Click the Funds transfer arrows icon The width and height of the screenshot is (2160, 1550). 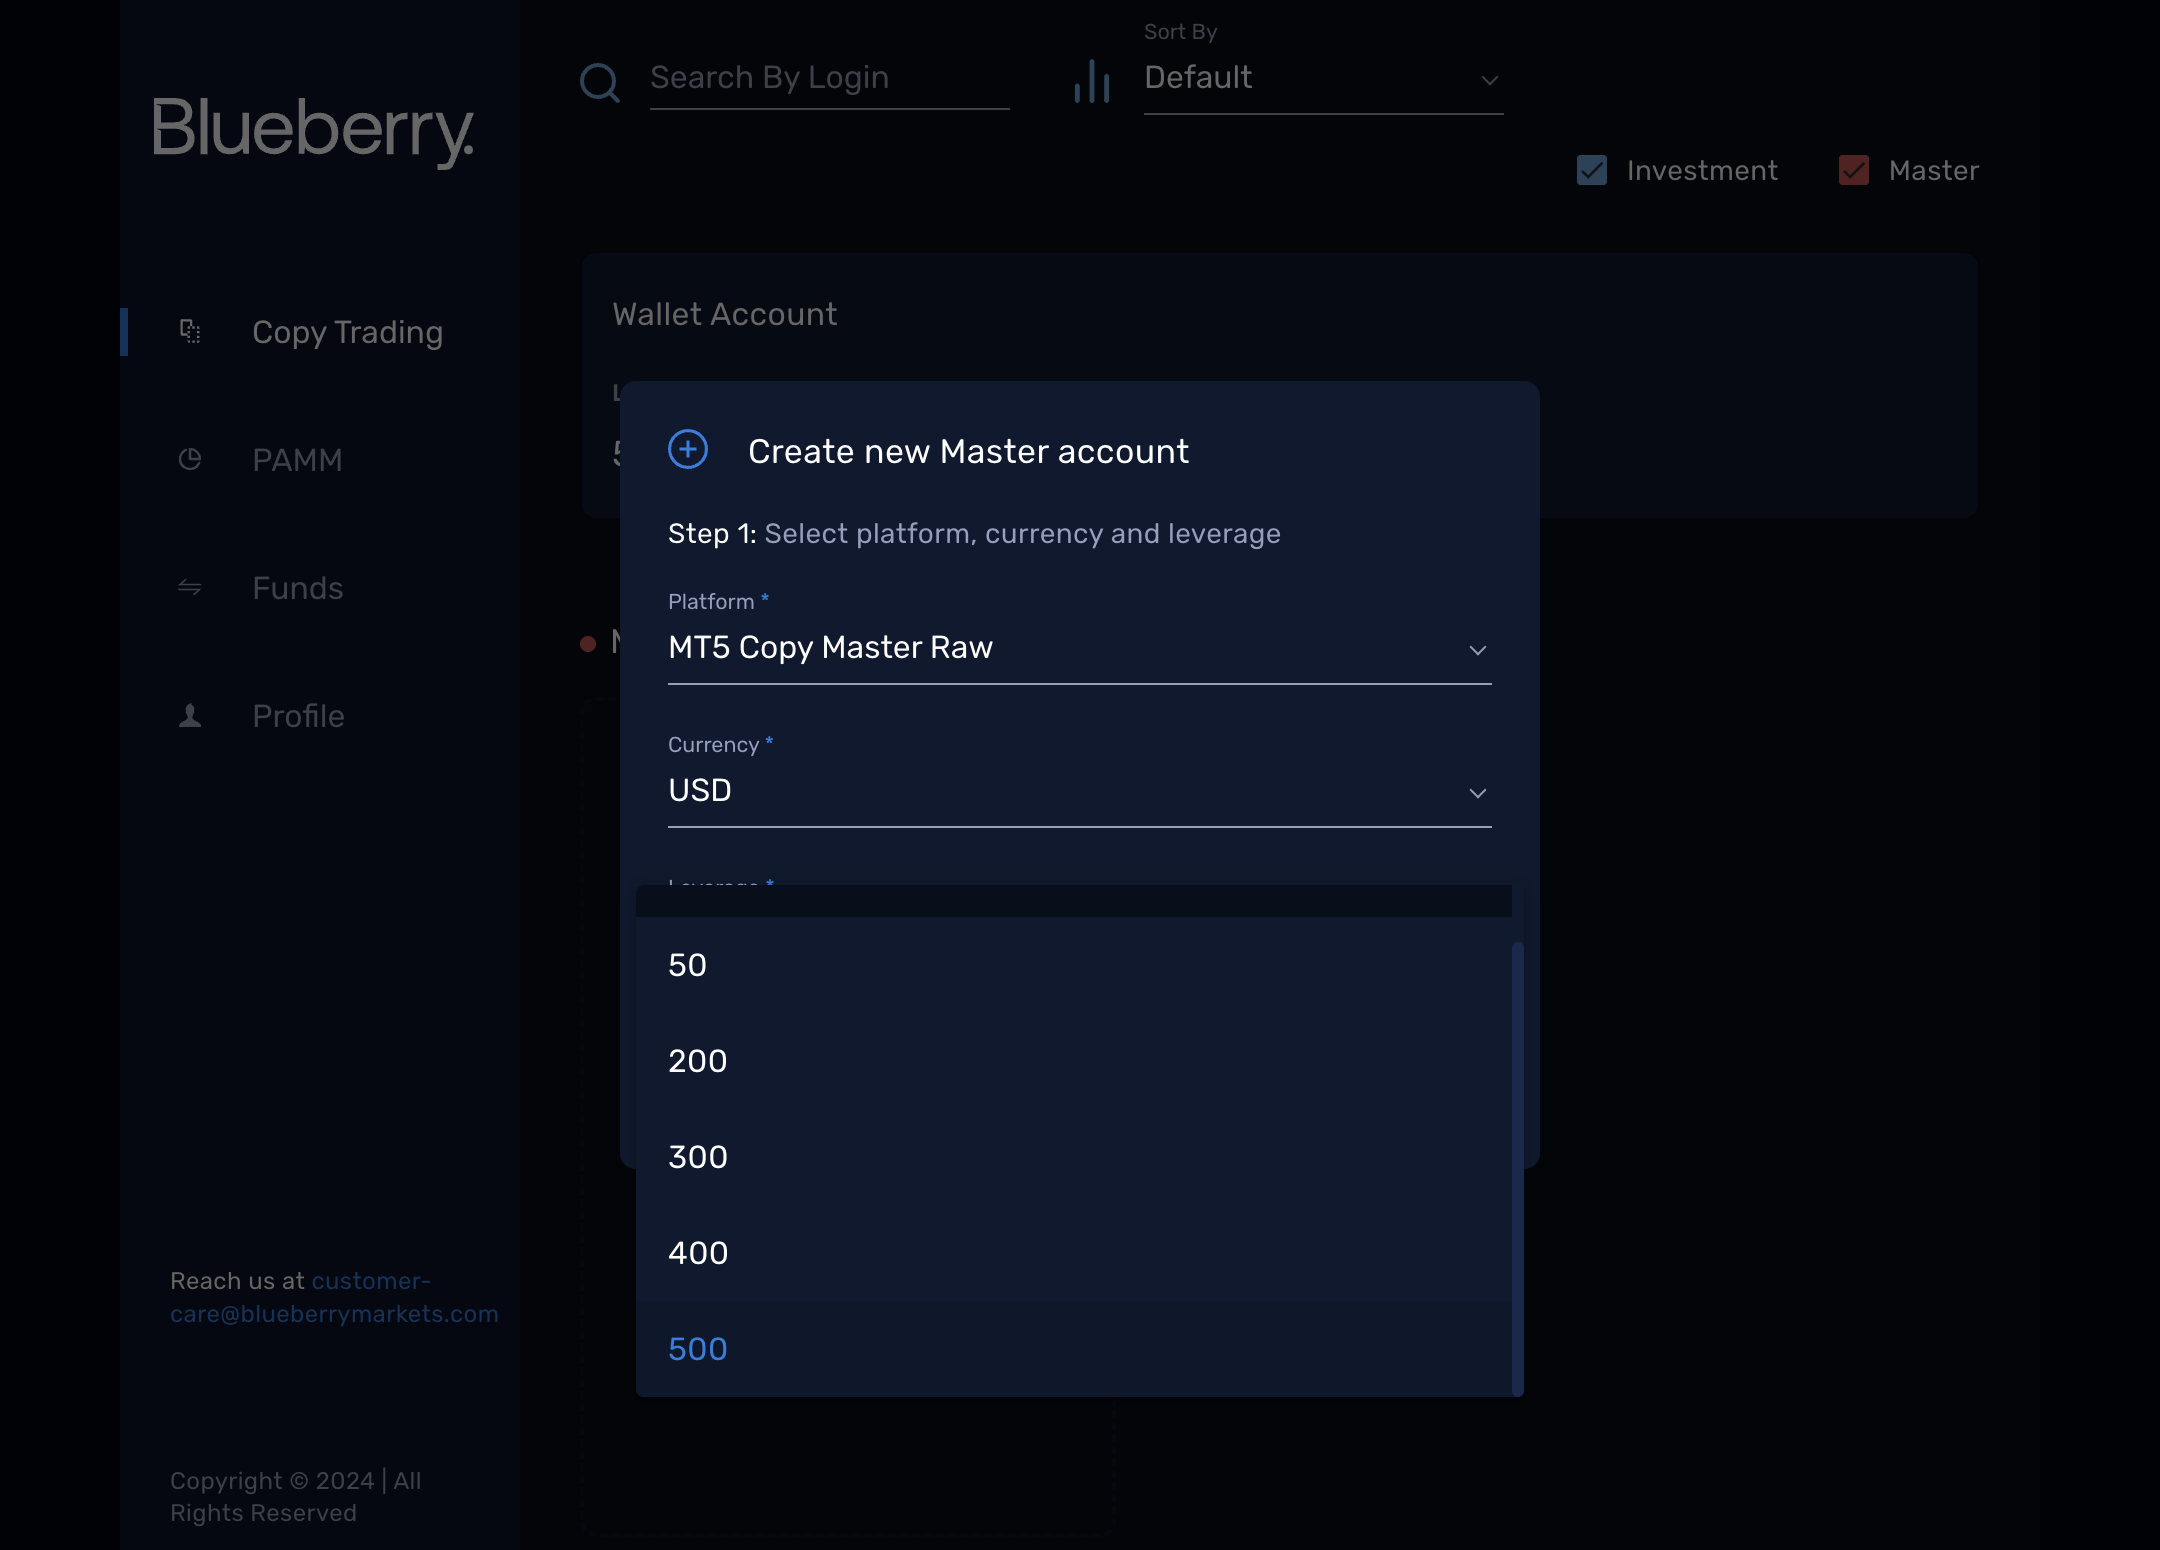click(190, 587)
